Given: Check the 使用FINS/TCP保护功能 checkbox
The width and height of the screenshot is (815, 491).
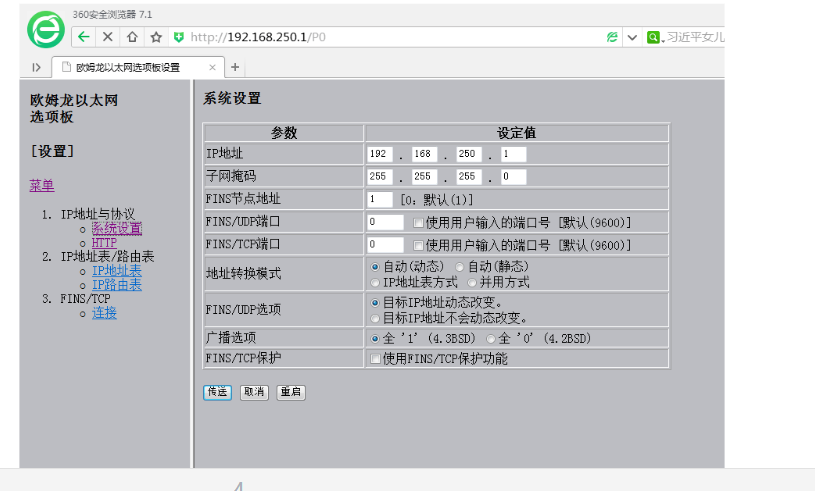Looking at the screenshot, I should 375,358.
